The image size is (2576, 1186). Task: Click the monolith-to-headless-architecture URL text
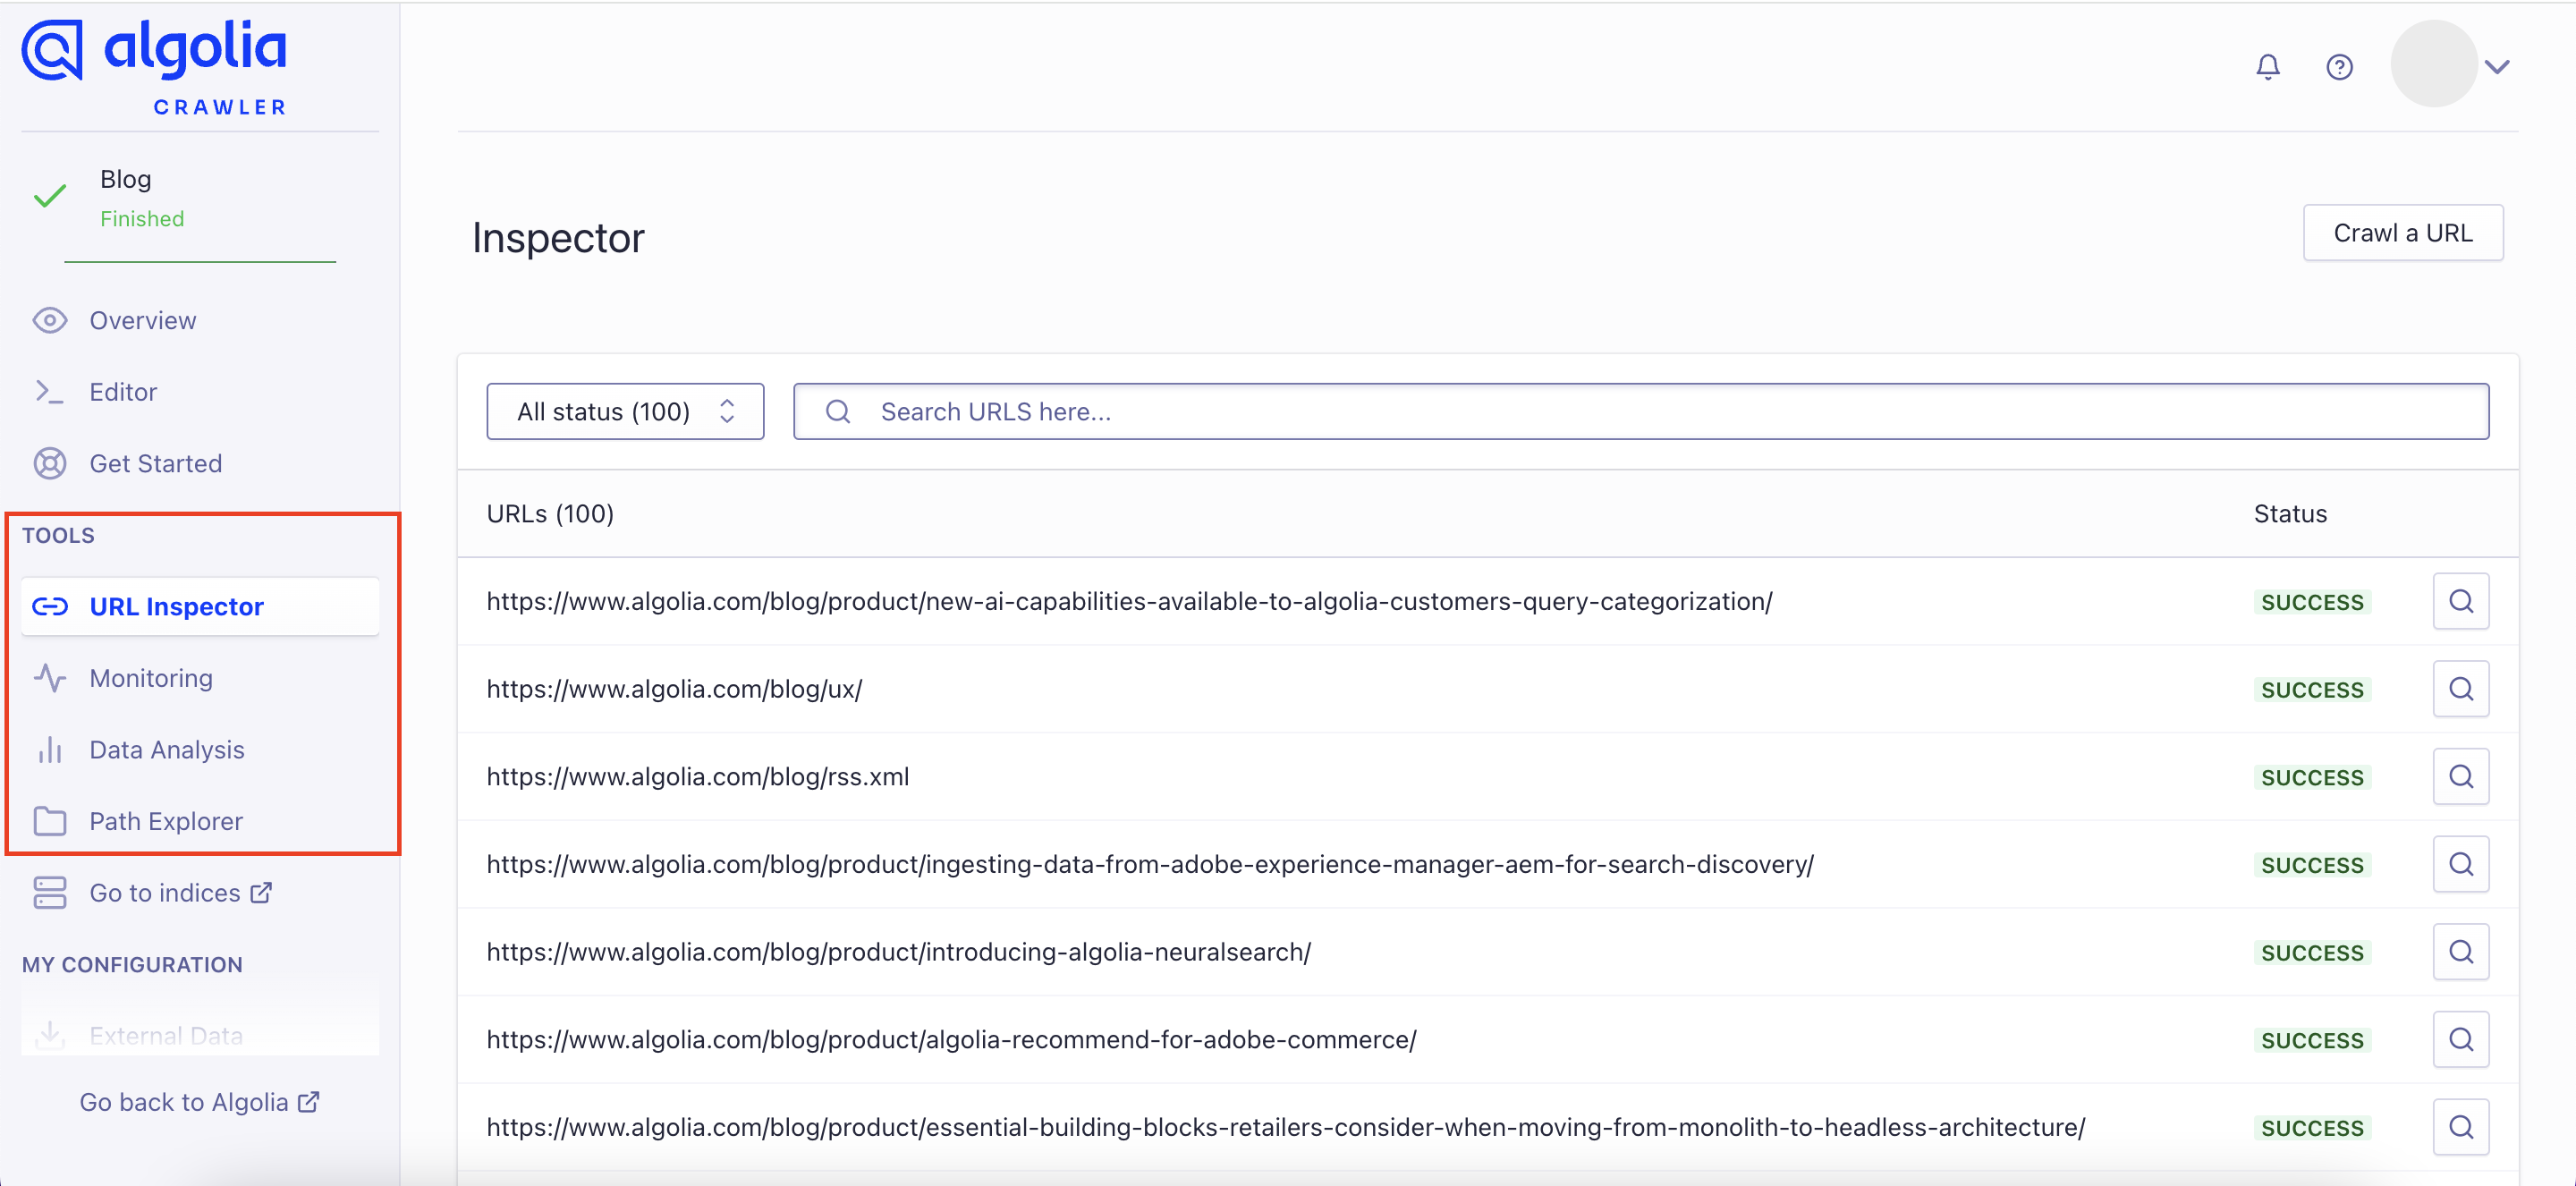(1286, 1127)
